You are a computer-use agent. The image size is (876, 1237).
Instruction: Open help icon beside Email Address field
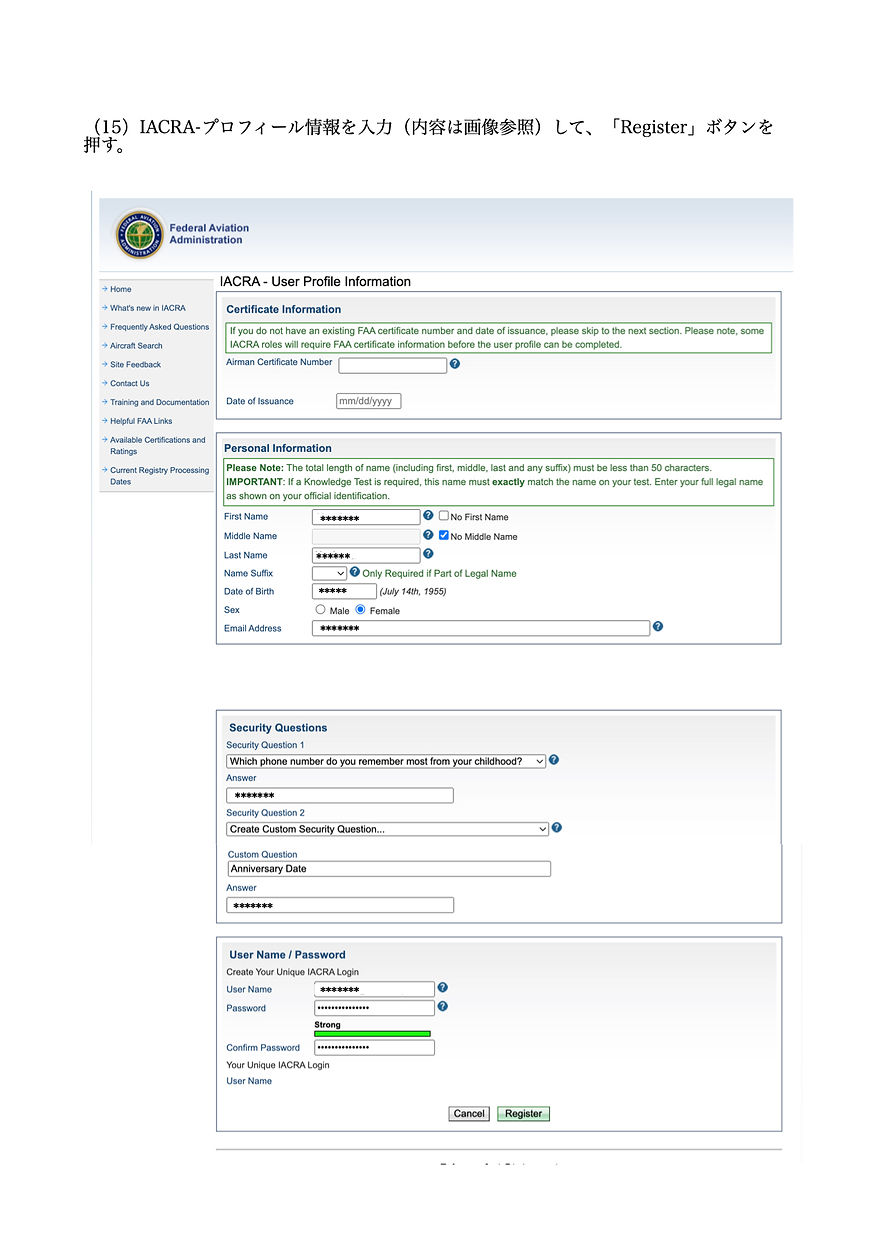[x=657, y=627]
